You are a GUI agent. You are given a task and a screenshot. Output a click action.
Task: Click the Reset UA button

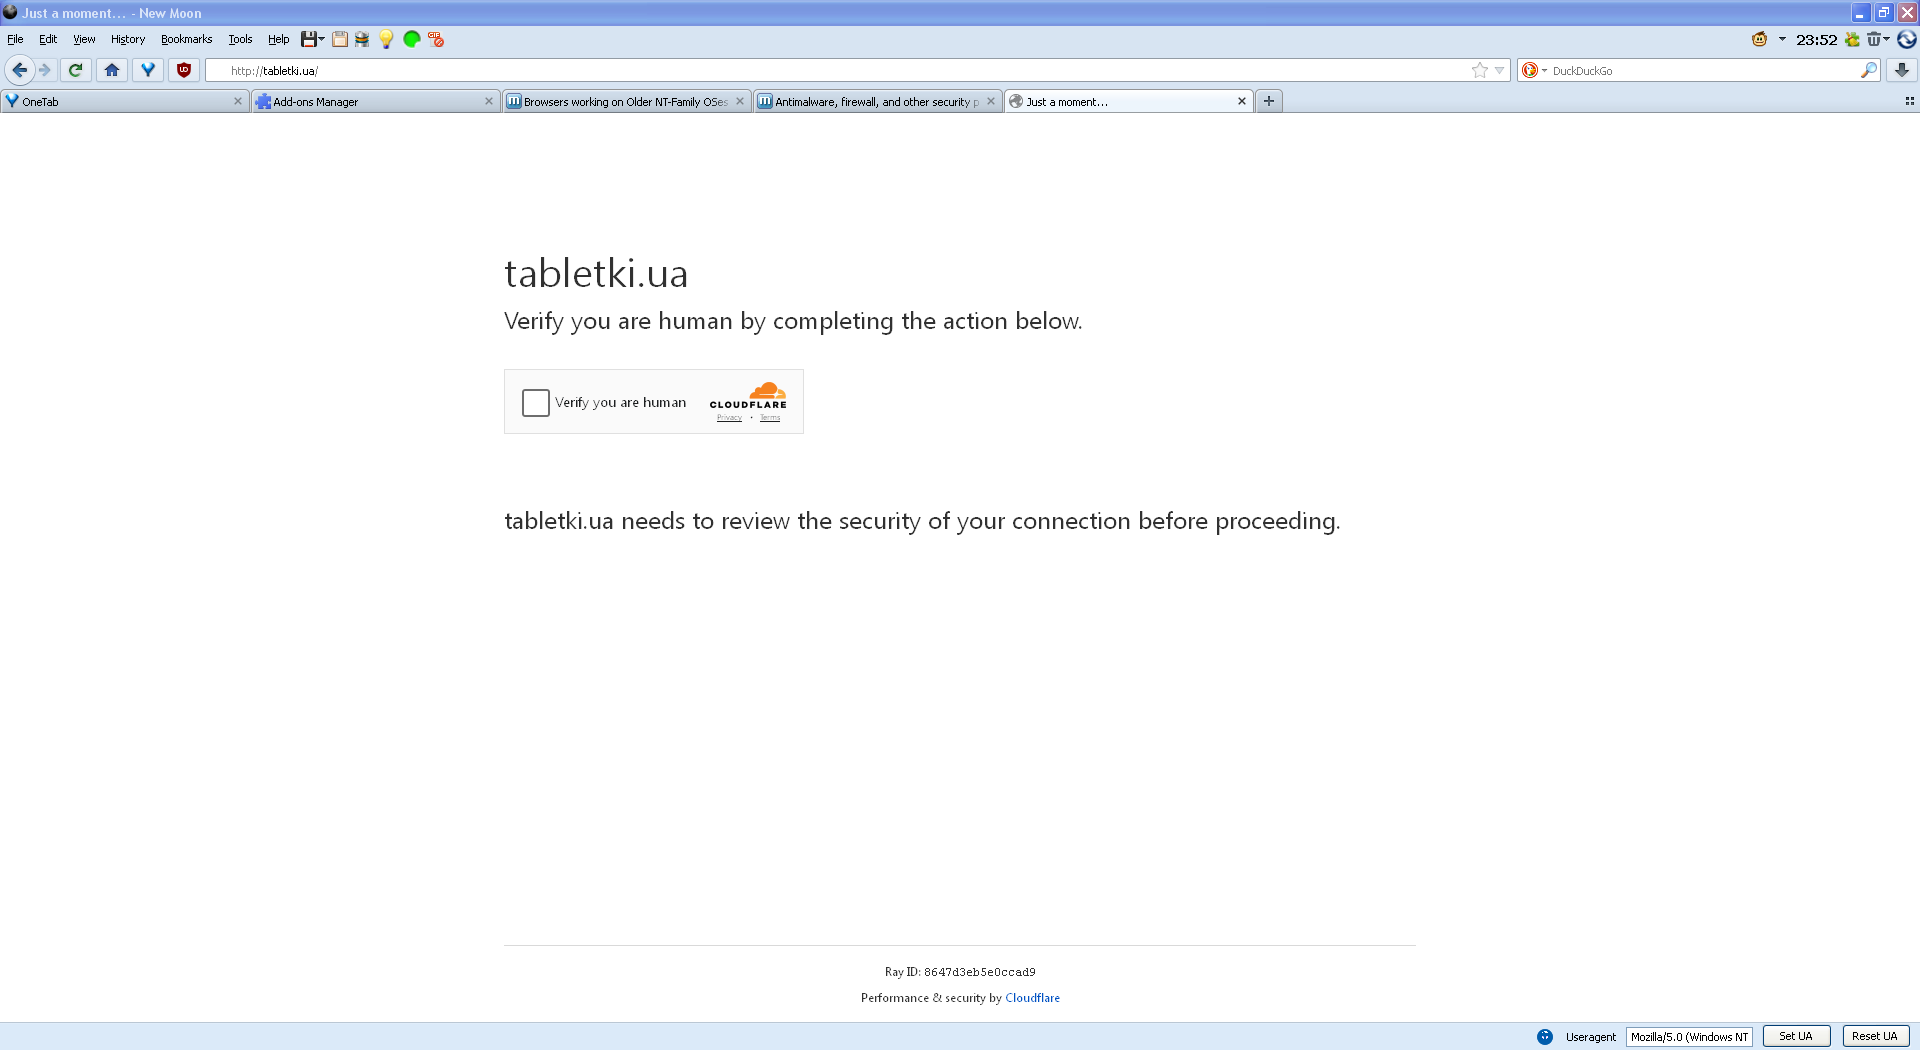(1875, 1036)
